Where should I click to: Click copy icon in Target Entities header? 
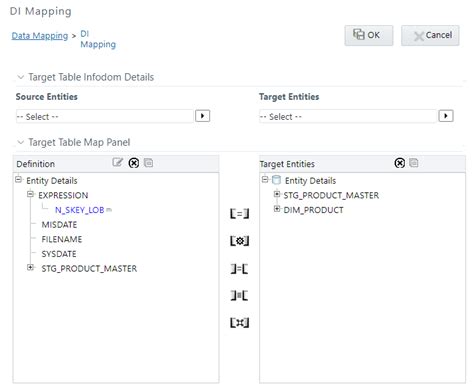coord(414,163)
